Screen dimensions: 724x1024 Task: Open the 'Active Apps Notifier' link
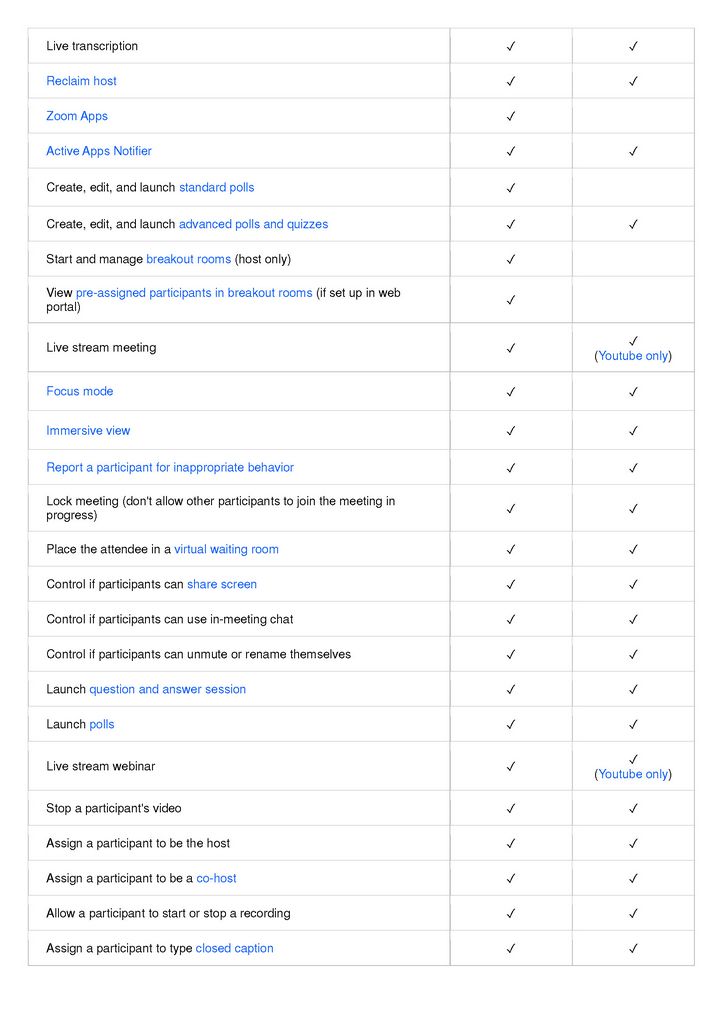tap(99, 151)
